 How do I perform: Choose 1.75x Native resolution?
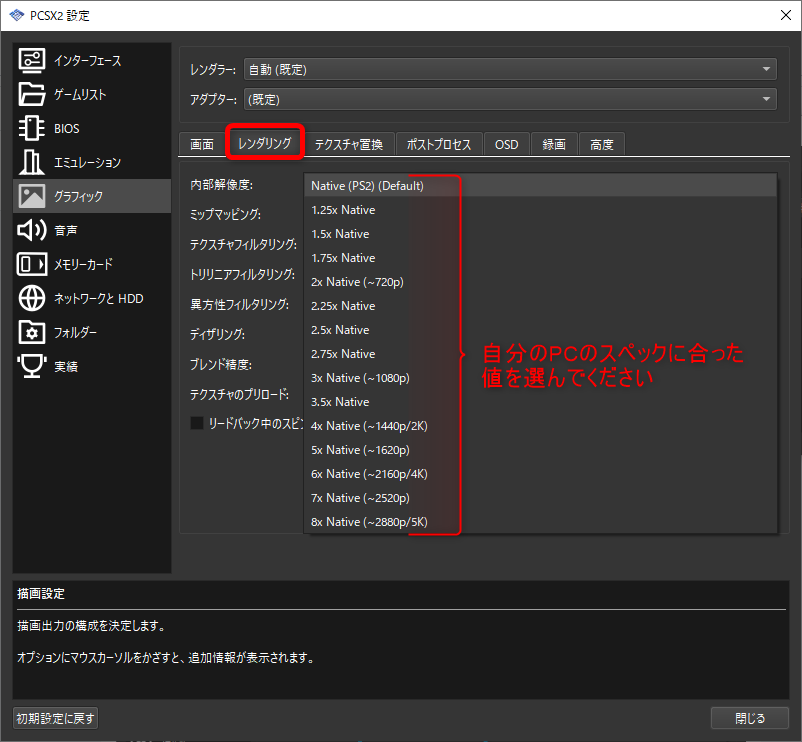(x=541, y=258)
